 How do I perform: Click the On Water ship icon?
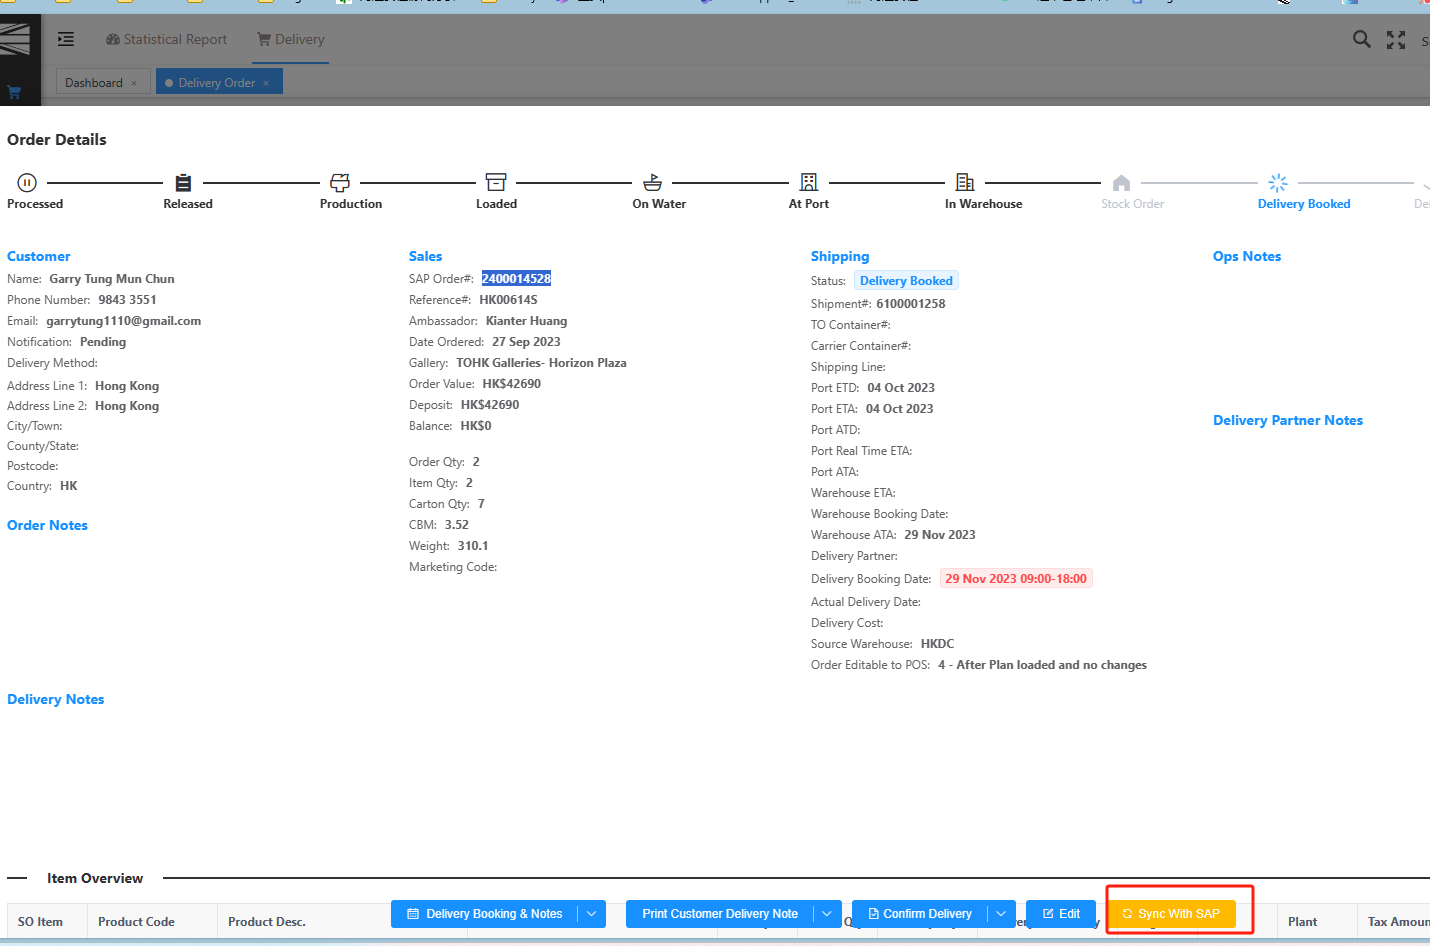pos(652,183)
